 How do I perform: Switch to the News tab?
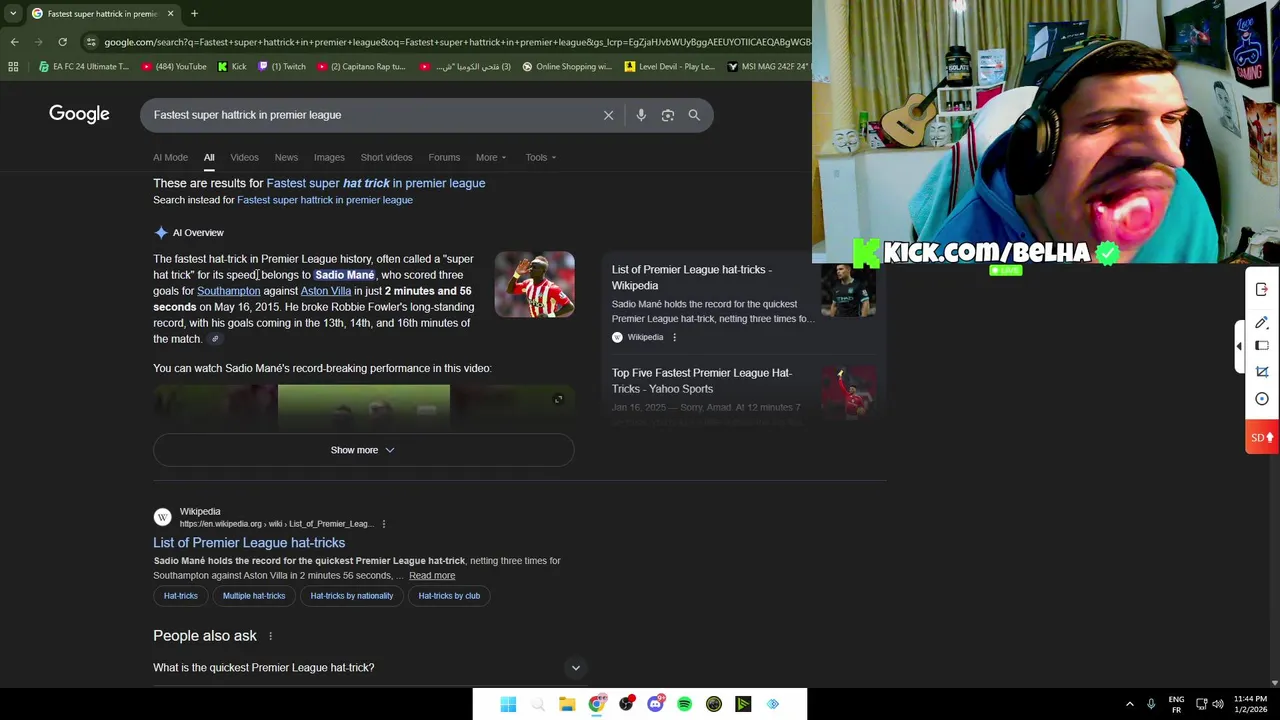point(286,157)
